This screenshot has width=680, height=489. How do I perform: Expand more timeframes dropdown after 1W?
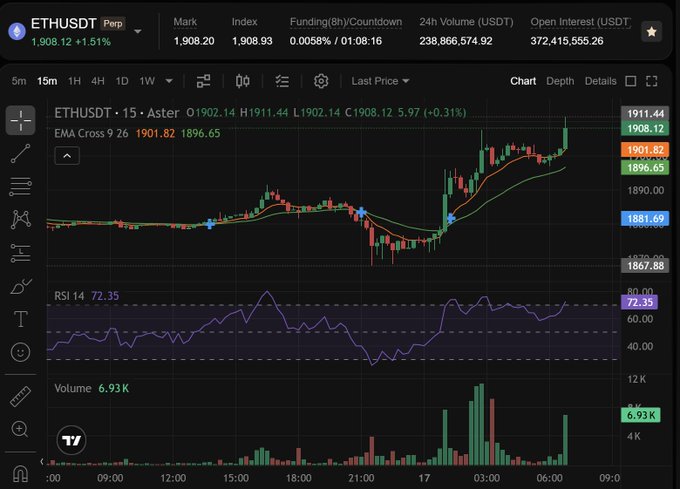click(169, 81)
